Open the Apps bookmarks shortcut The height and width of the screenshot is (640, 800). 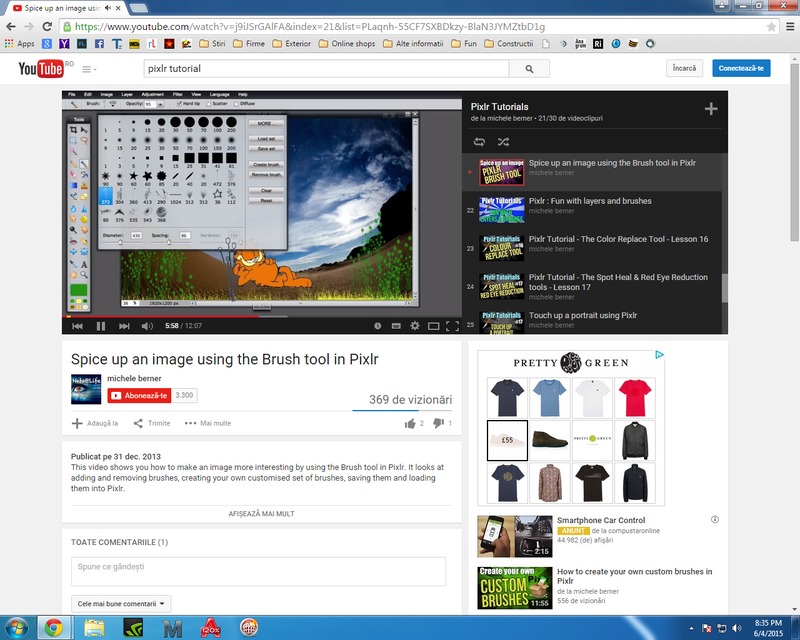19,44
